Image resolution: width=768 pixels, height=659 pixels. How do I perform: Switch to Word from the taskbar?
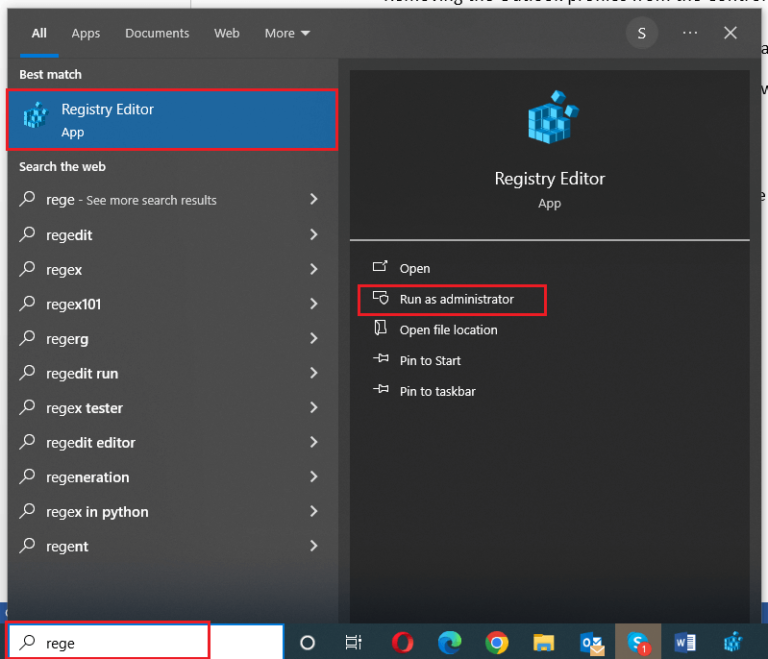click(685, 642)
